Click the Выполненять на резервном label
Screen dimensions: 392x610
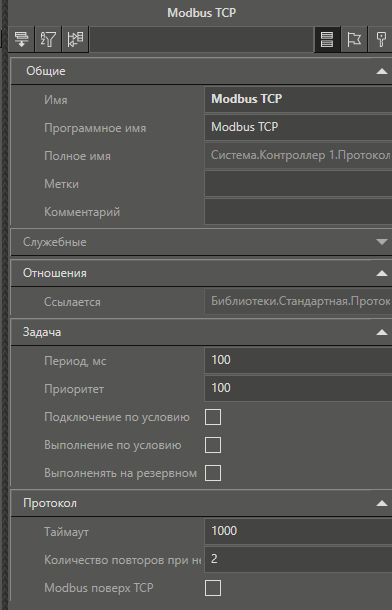pos(121,473)
